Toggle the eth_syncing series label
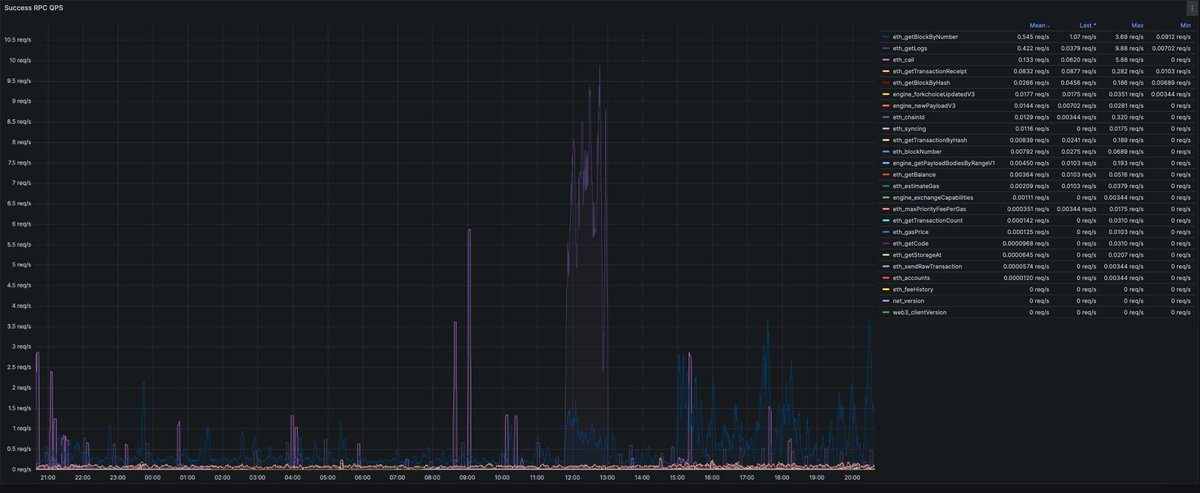This screenshot has height=493, width=1200. 911,129
